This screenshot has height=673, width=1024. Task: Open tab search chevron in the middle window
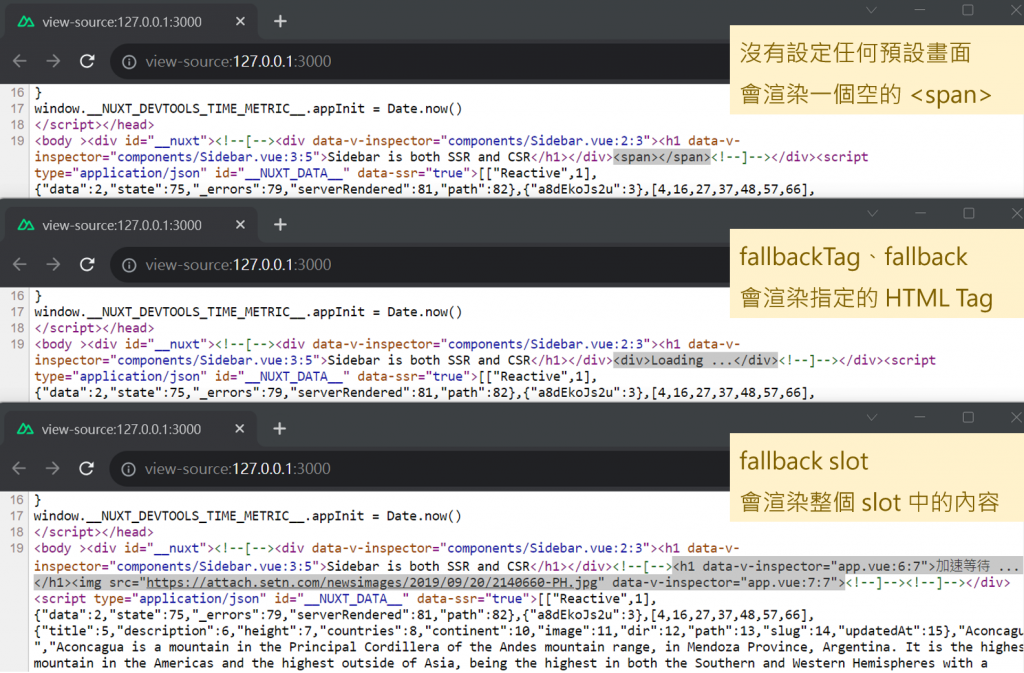point(872,213)
